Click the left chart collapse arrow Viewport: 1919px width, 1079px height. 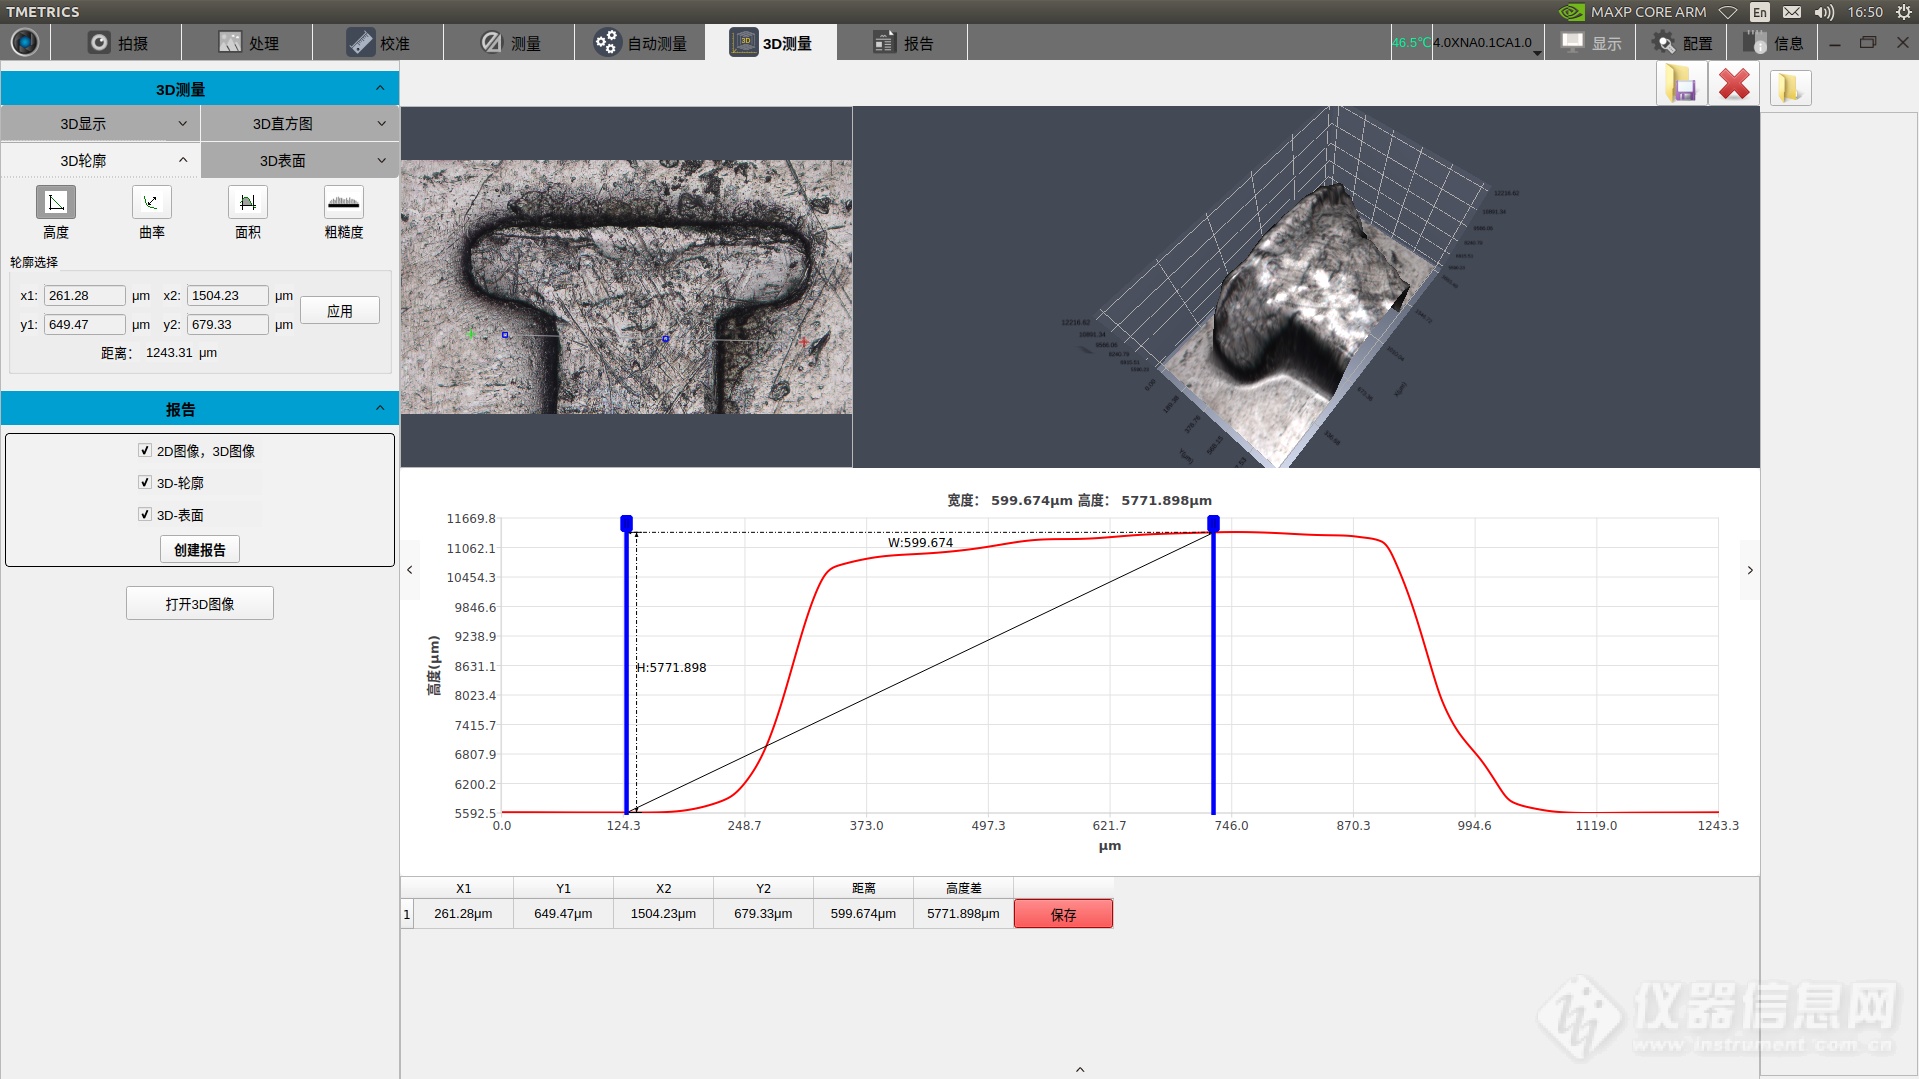point(410,570)
